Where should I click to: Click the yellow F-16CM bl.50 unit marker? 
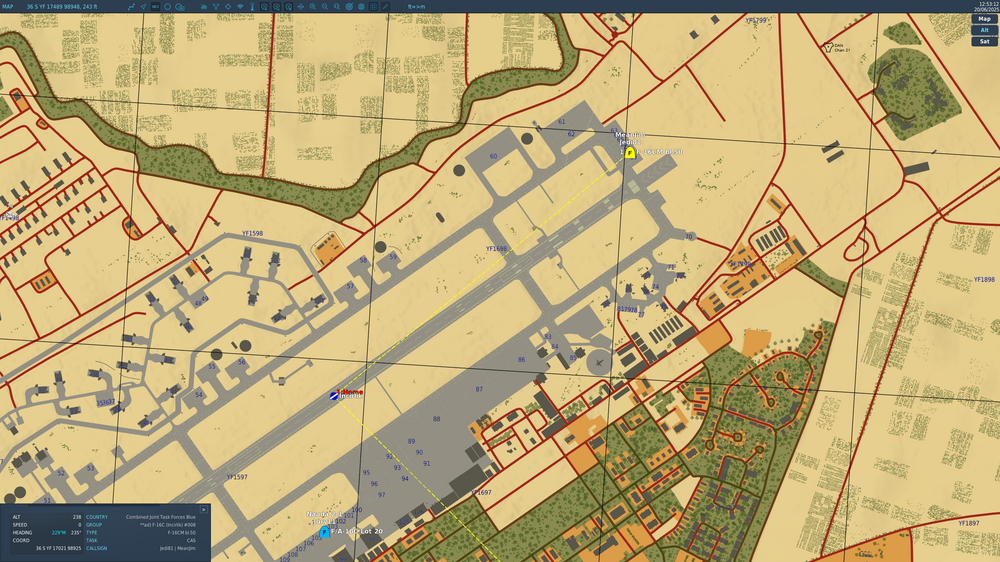[x=630, y=152]
